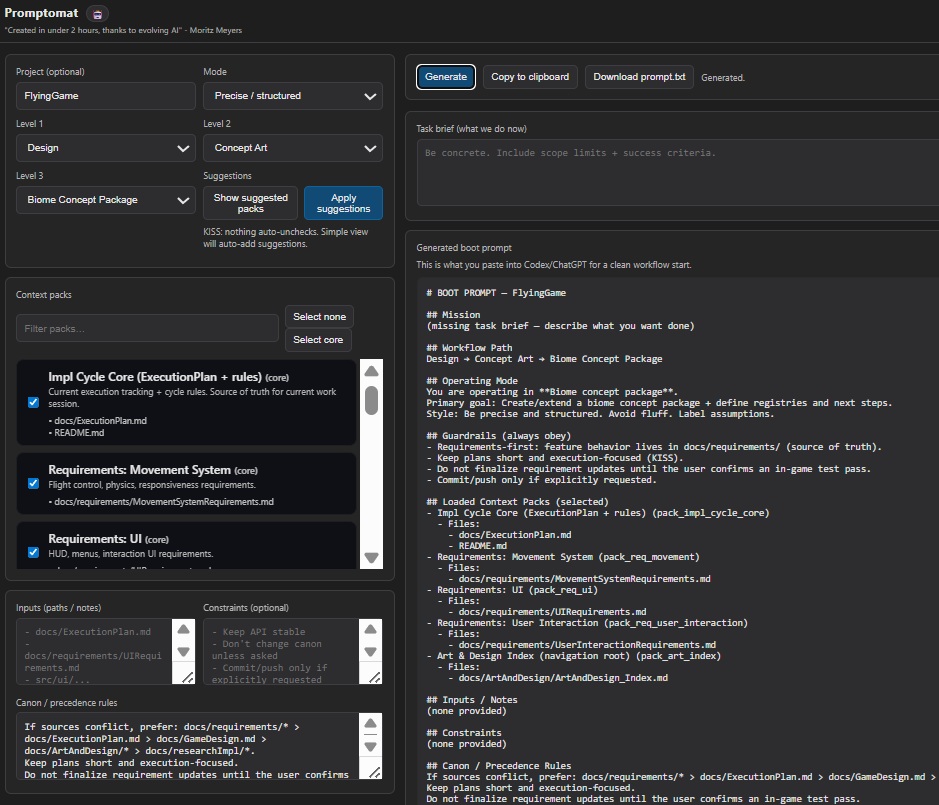Uncheck Impl Cycle Core pack checkbox
The image size is (939, 805).
pyautogui.click(x=34, y=402)
